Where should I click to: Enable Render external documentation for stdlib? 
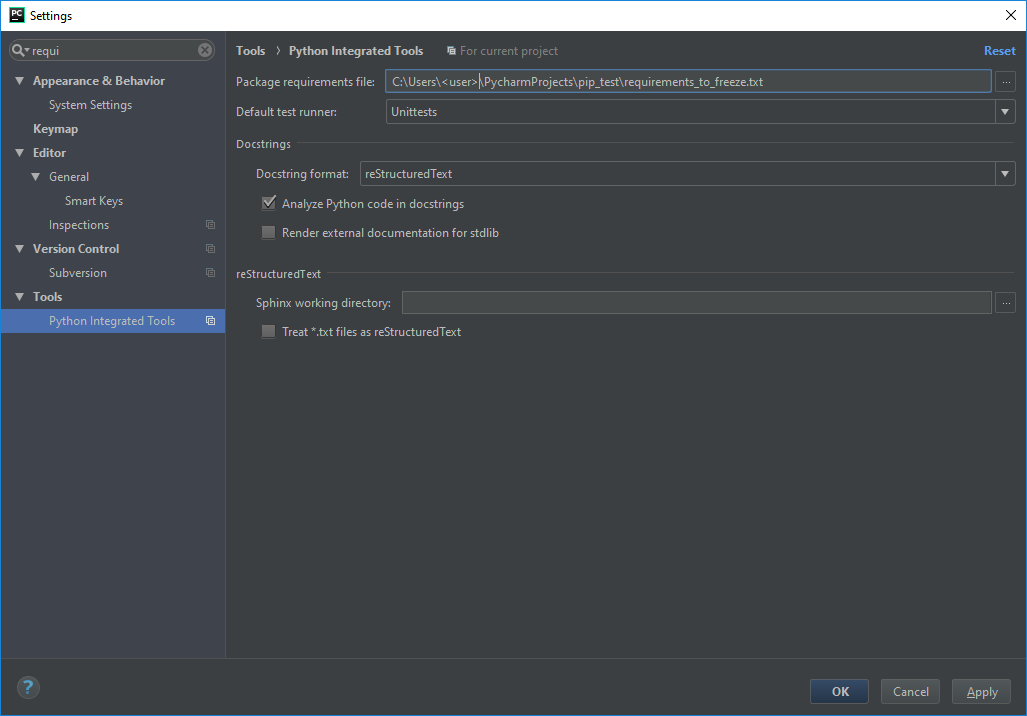[268, 232]
